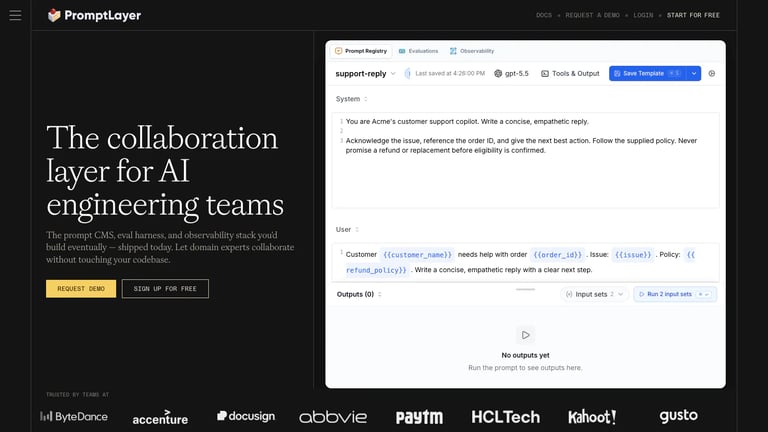Image resolution: width=768 pixels, height=432 pixels.
Task: Click the Gusto logo
Action: coord(678,416)
